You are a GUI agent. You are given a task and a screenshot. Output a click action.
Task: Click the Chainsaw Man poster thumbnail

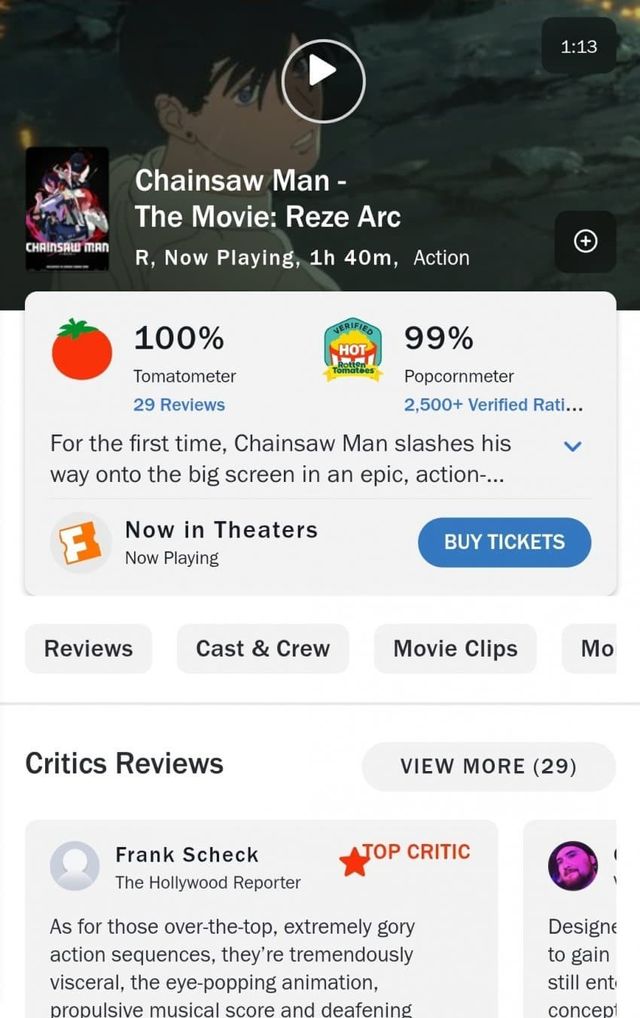[x=67, y=208]
